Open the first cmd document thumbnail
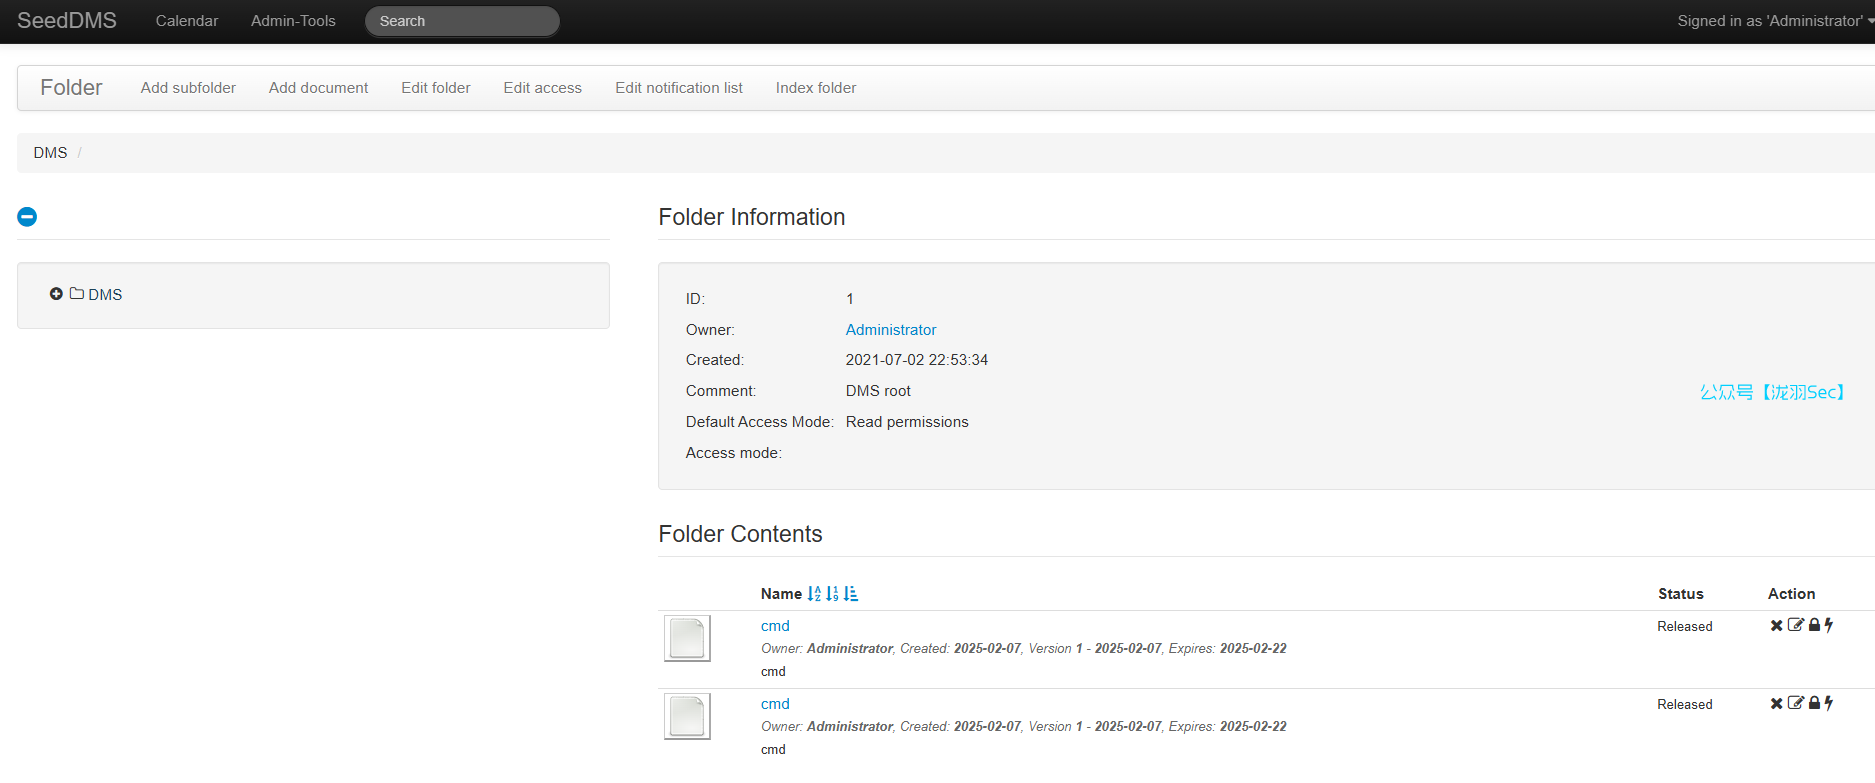The width and height of the screenshot is (1875, 783). 687,638
